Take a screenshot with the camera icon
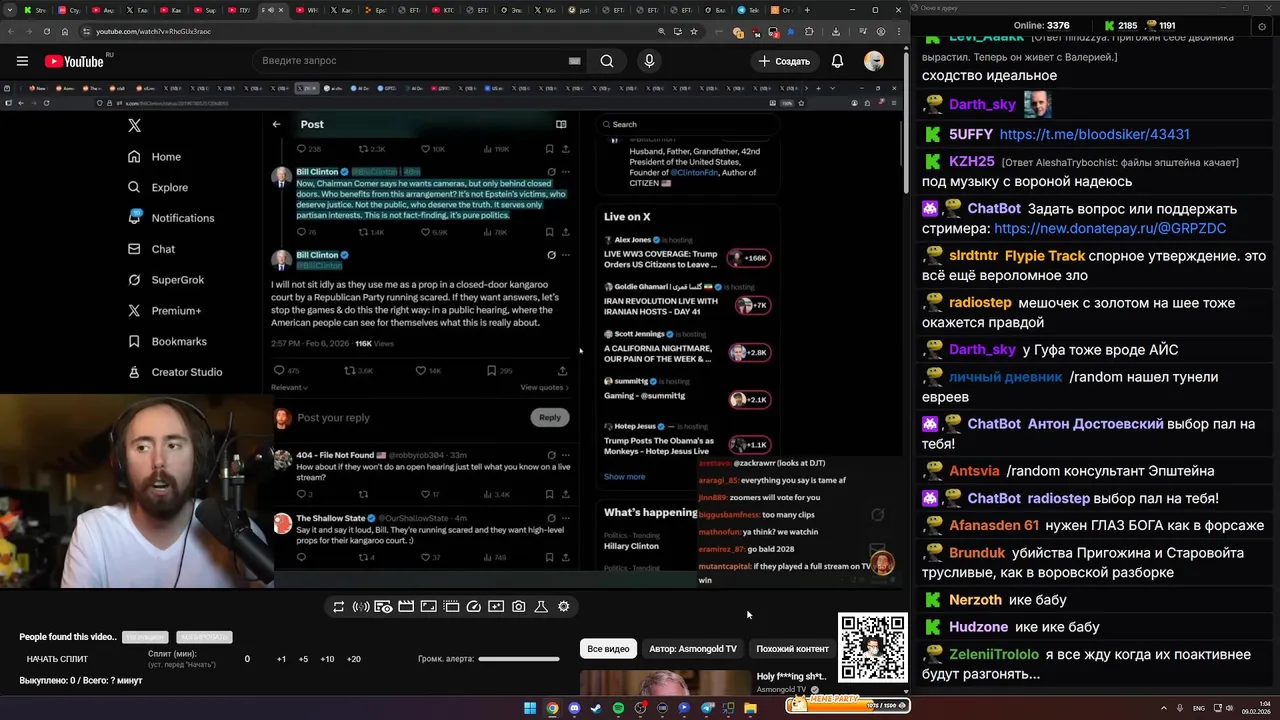This screenshot has width=1280, height=720. coord(518,607)
